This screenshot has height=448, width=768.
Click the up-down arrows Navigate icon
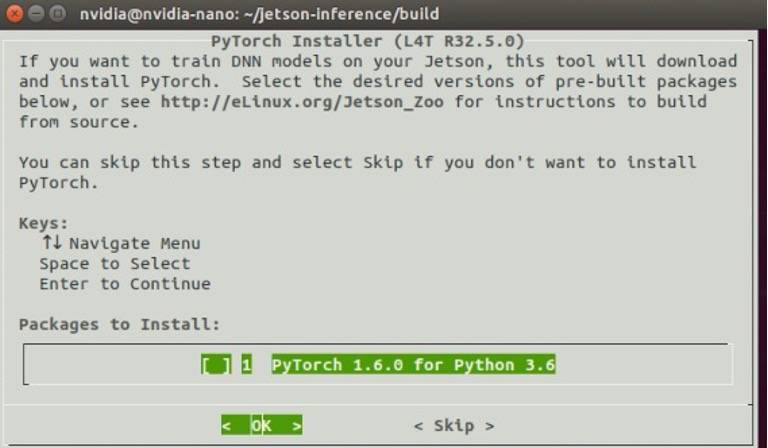[x=52, y=242]
